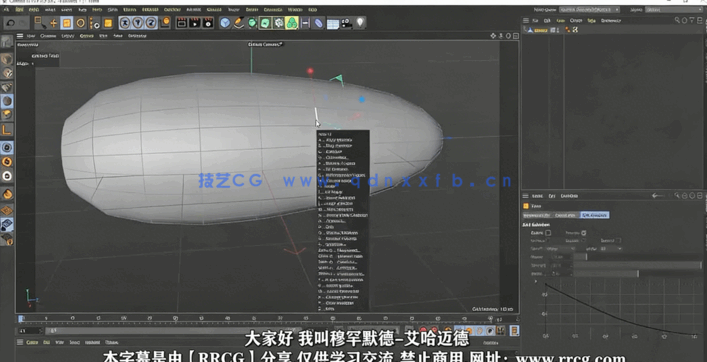
Task: Click the Floor environment grid icon
Action: (333, 23)
